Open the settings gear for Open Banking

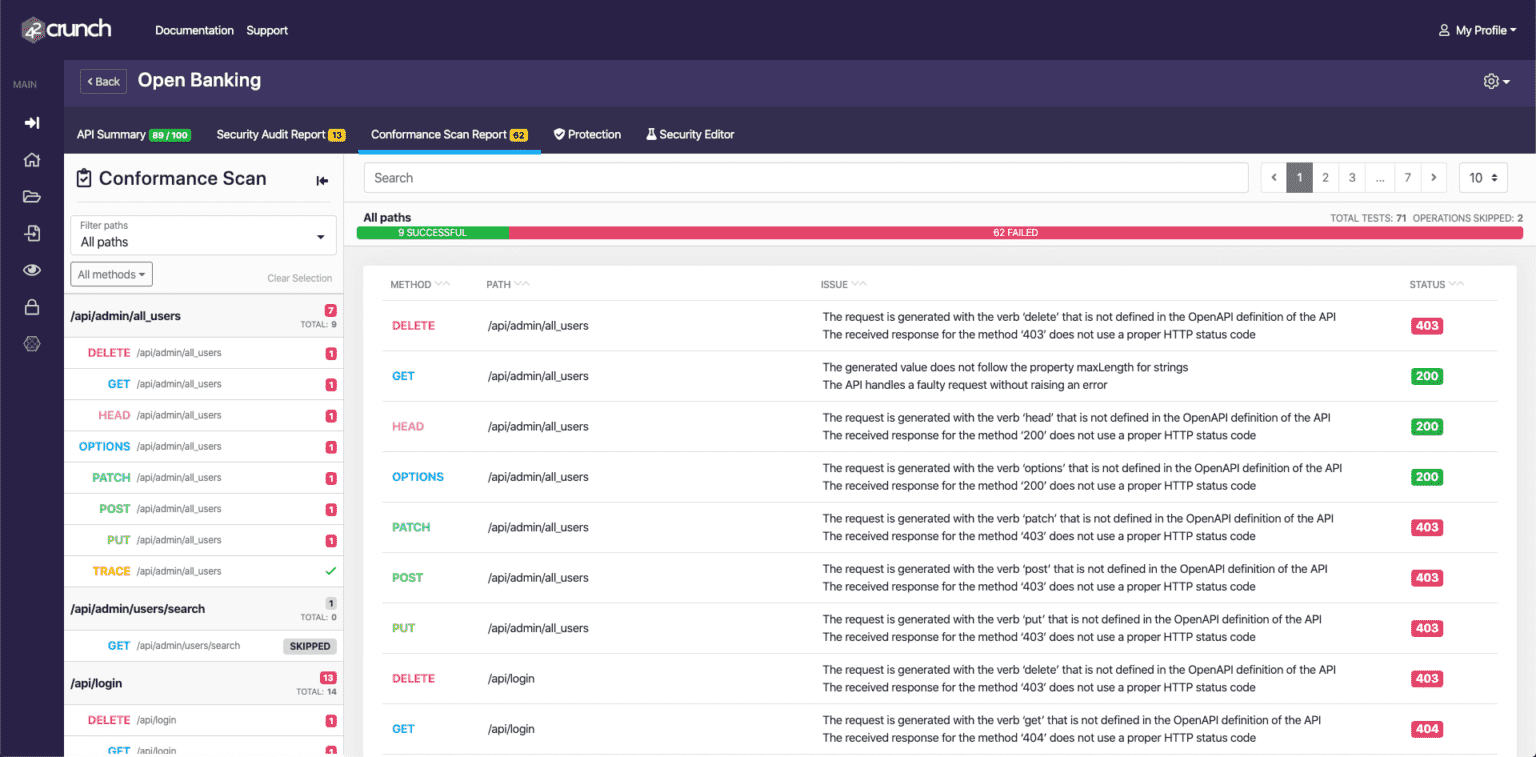click(1492, 81)
